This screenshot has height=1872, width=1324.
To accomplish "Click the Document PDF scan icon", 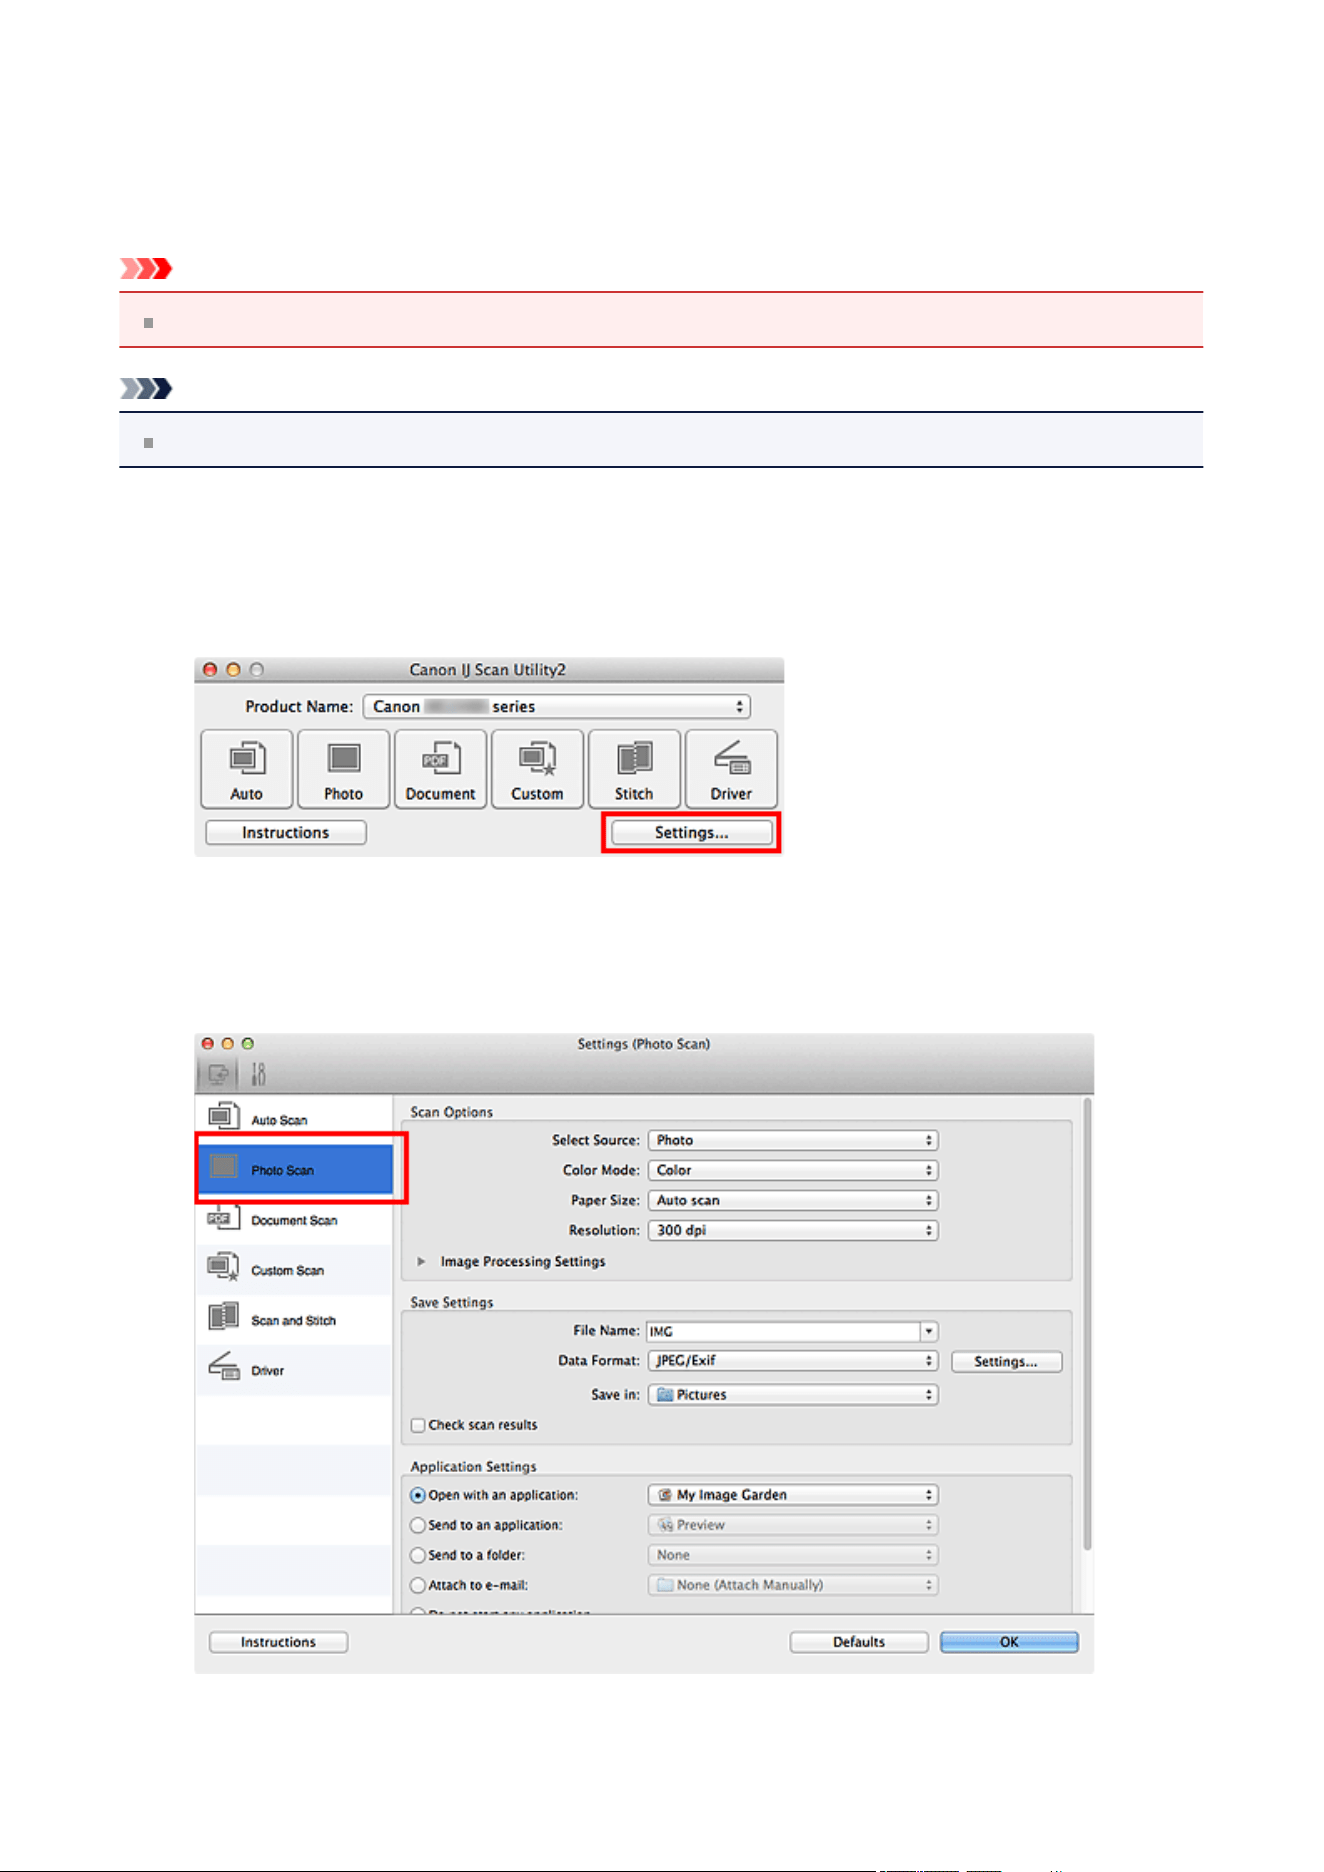I will (x=441, y=769).
